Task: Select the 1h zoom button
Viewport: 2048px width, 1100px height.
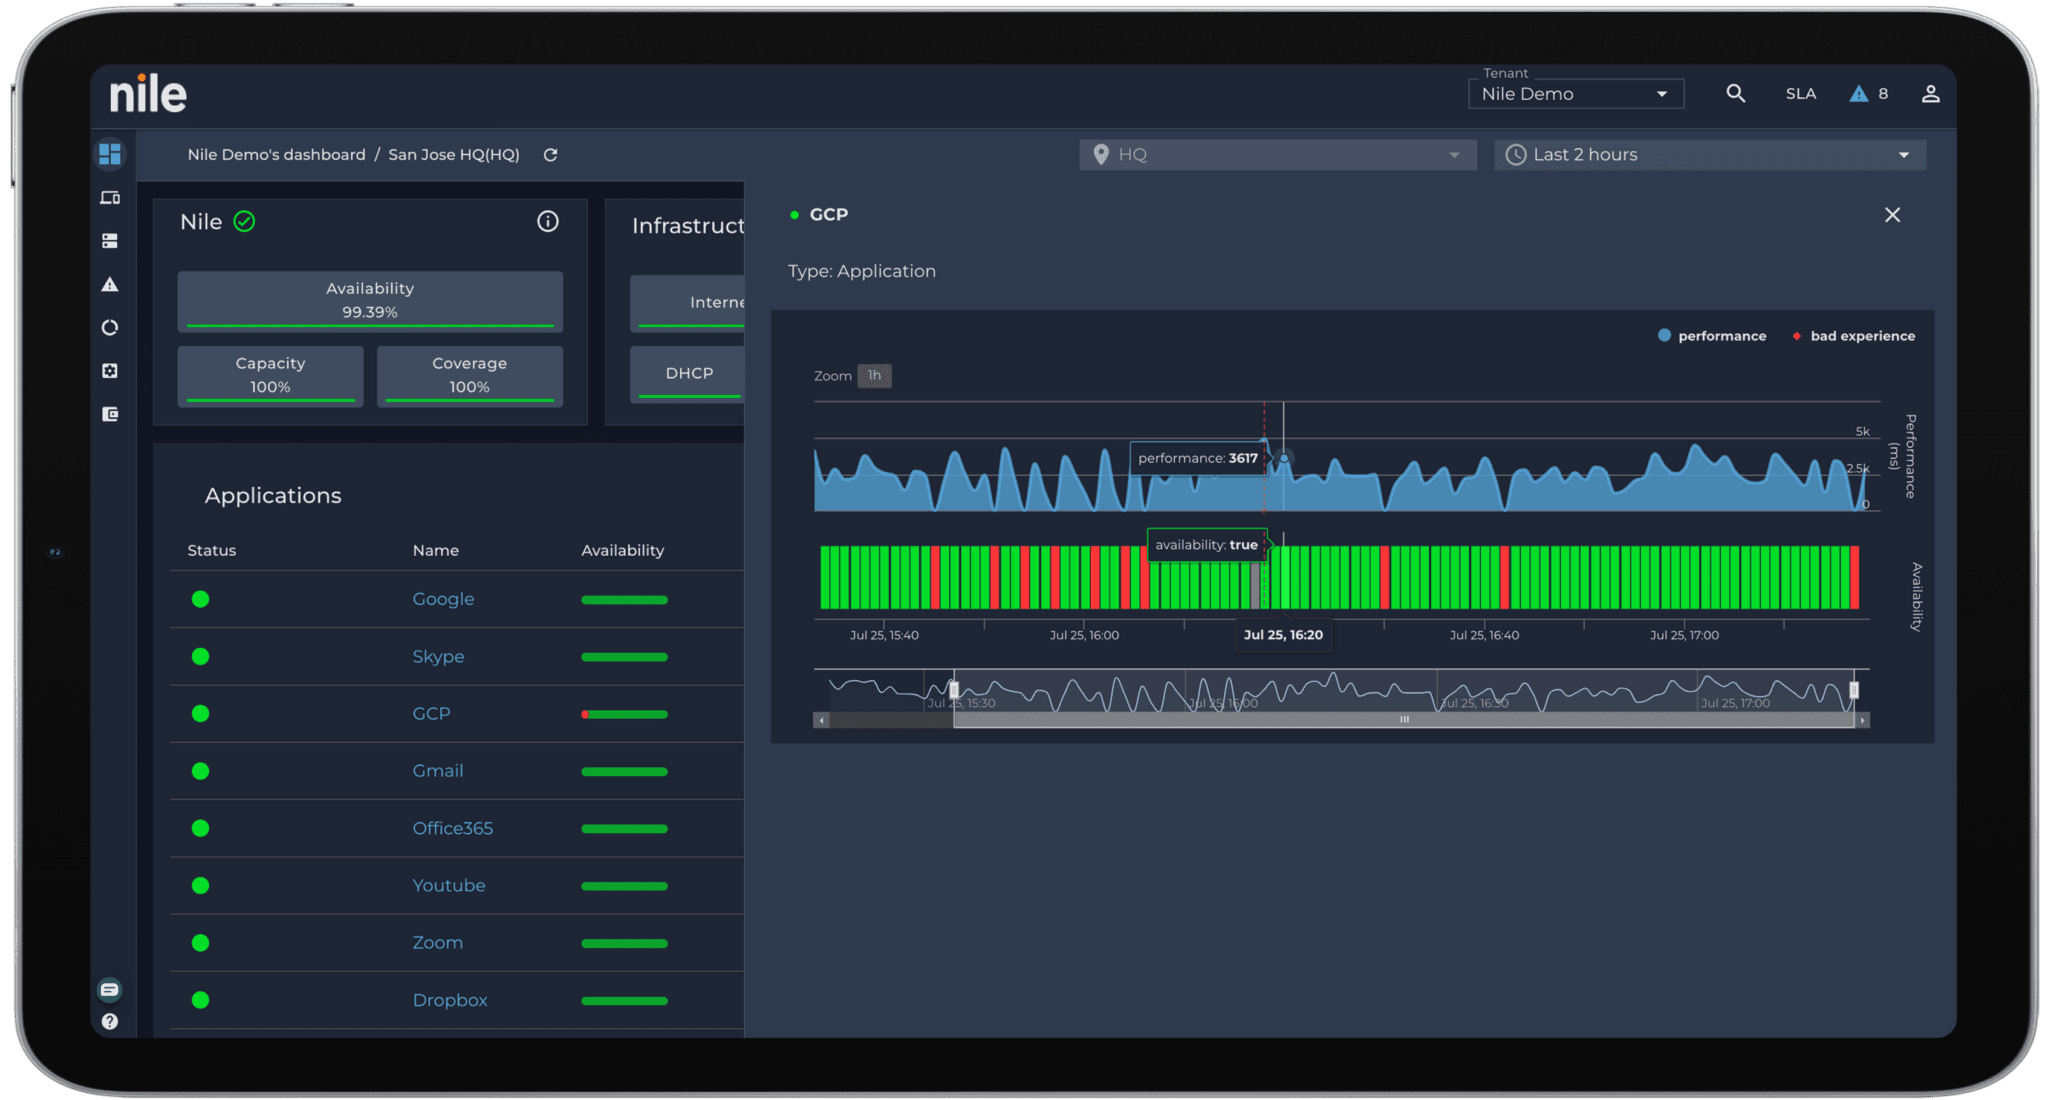Action: [x=874, y=376]
